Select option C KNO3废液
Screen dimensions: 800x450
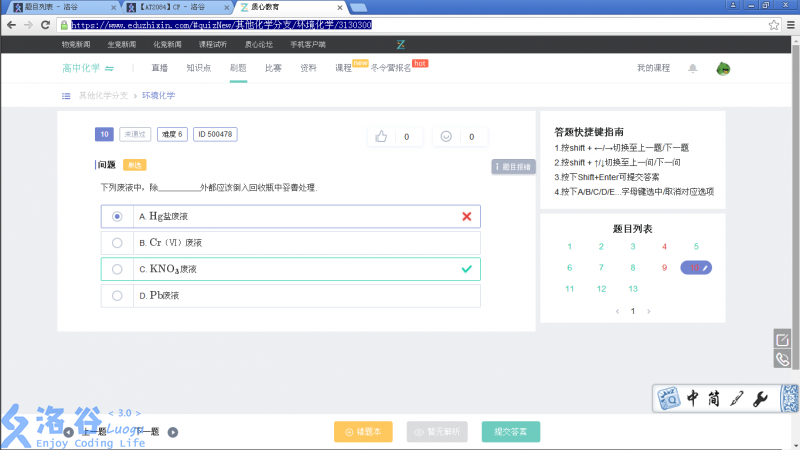click(x=117, y=269)
